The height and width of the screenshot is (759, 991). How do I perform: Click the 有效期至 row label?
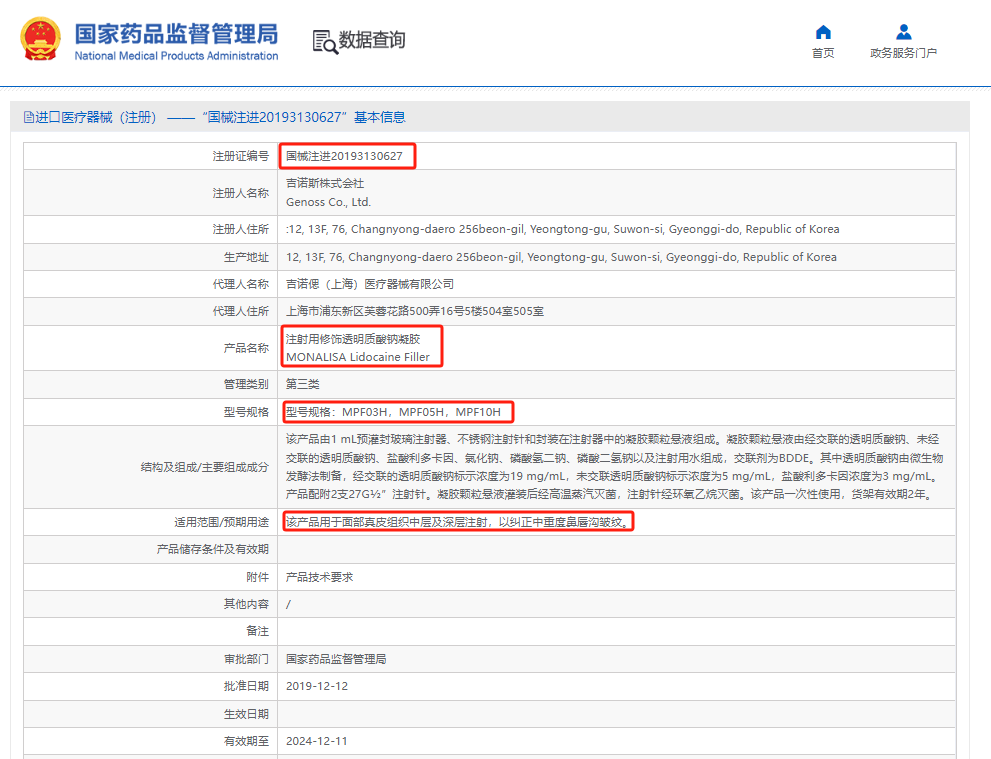[246, 741]
